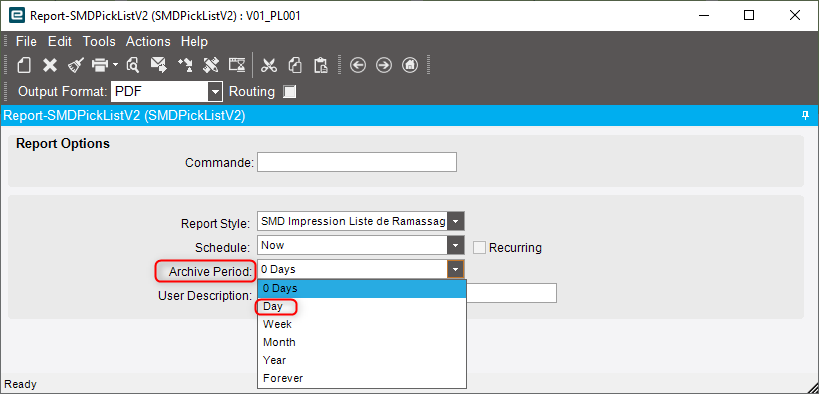Choose Forever archive period option
This screenshot has height=394, width=819.
361,378
